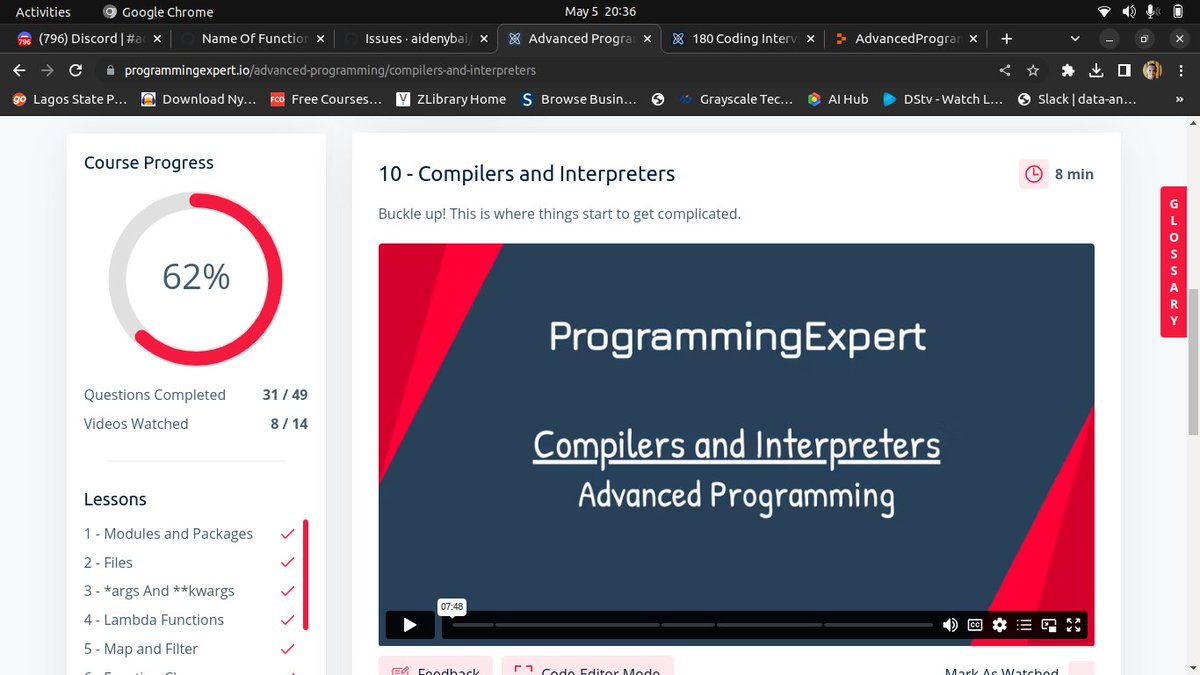Click system volume icon in top bar
Screen dimensions: 1200x675
point(1129,12)
